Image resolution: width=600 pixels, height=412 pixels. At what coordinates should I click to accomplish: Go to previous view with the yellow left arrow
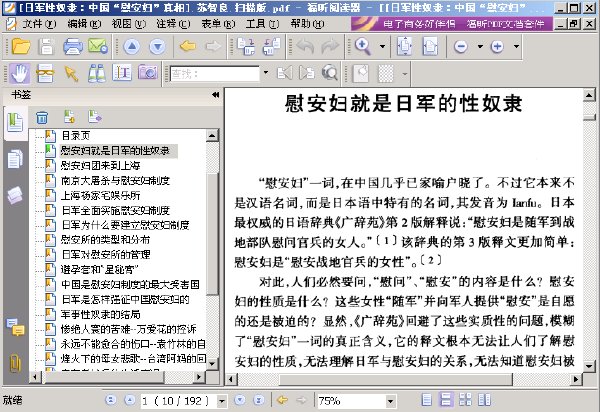(x=188, y=47)
